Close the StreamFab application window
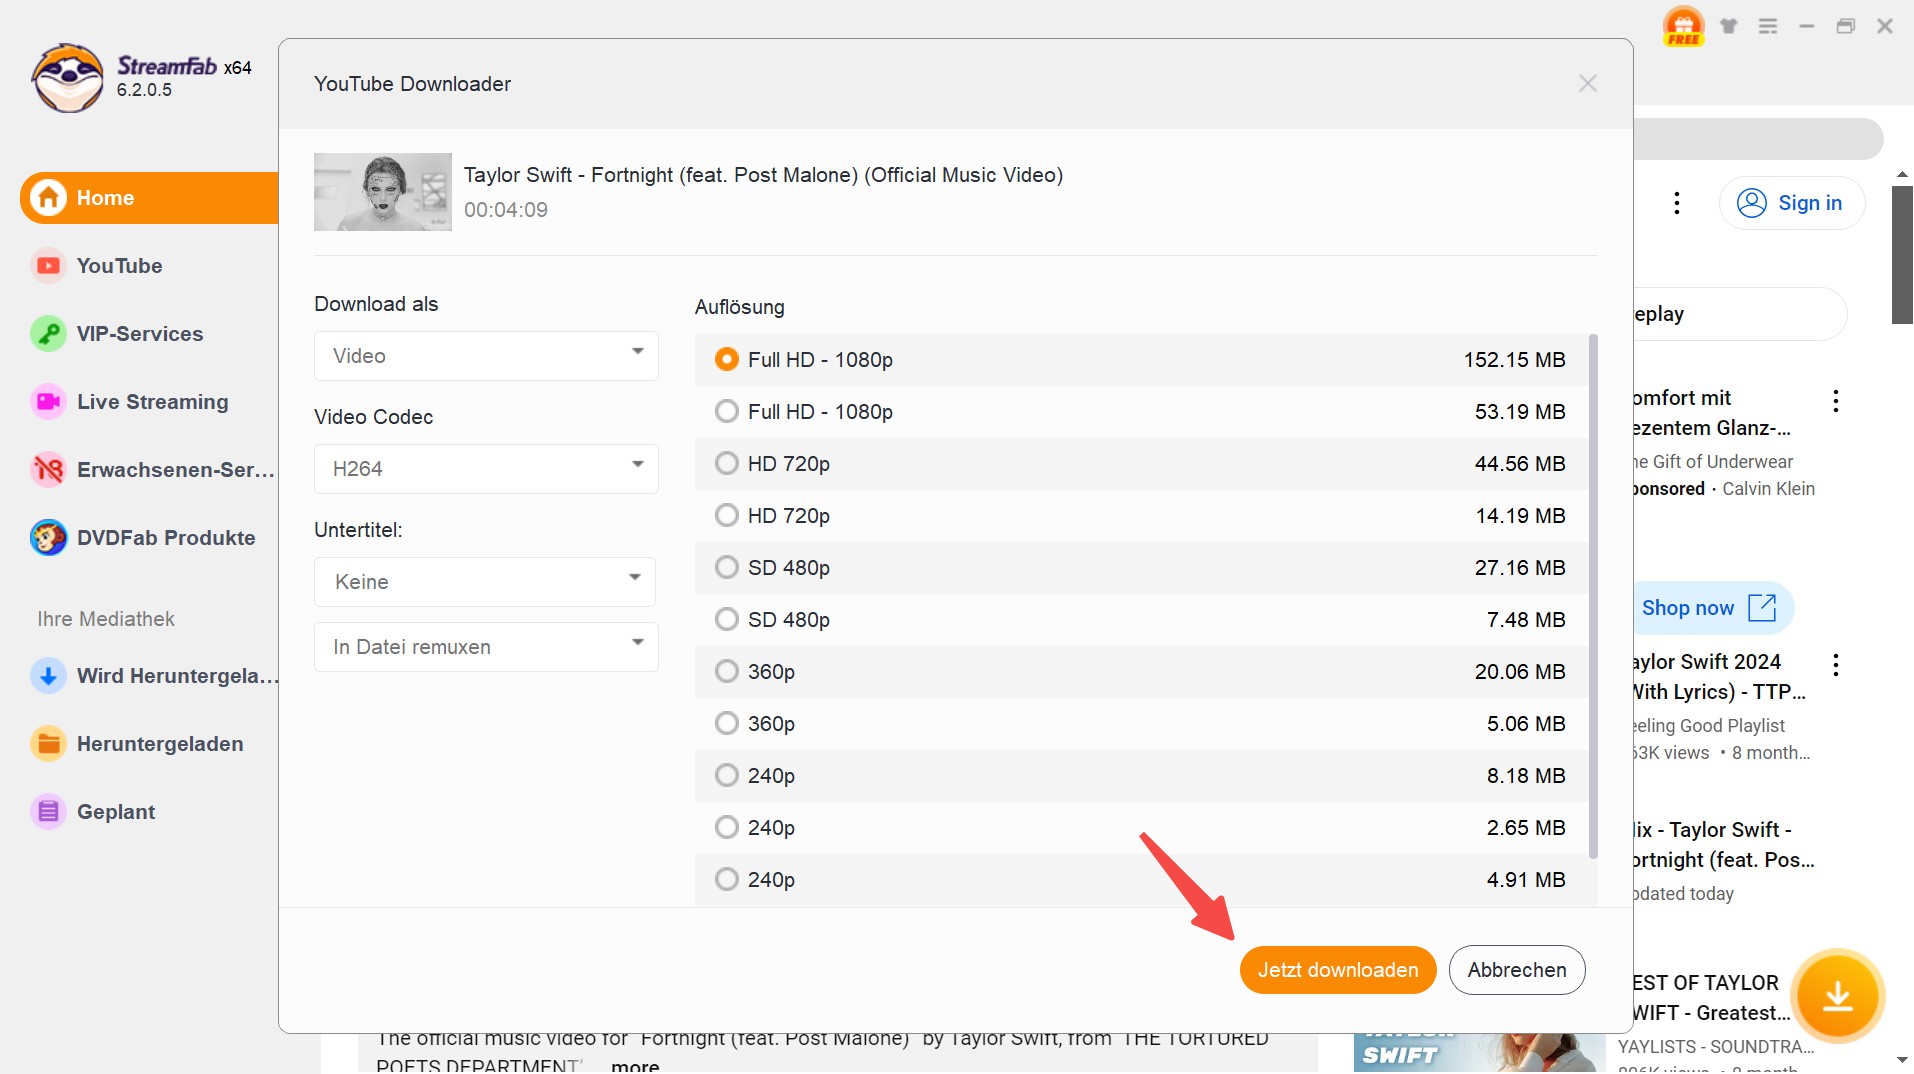 tap(1885, 26)
